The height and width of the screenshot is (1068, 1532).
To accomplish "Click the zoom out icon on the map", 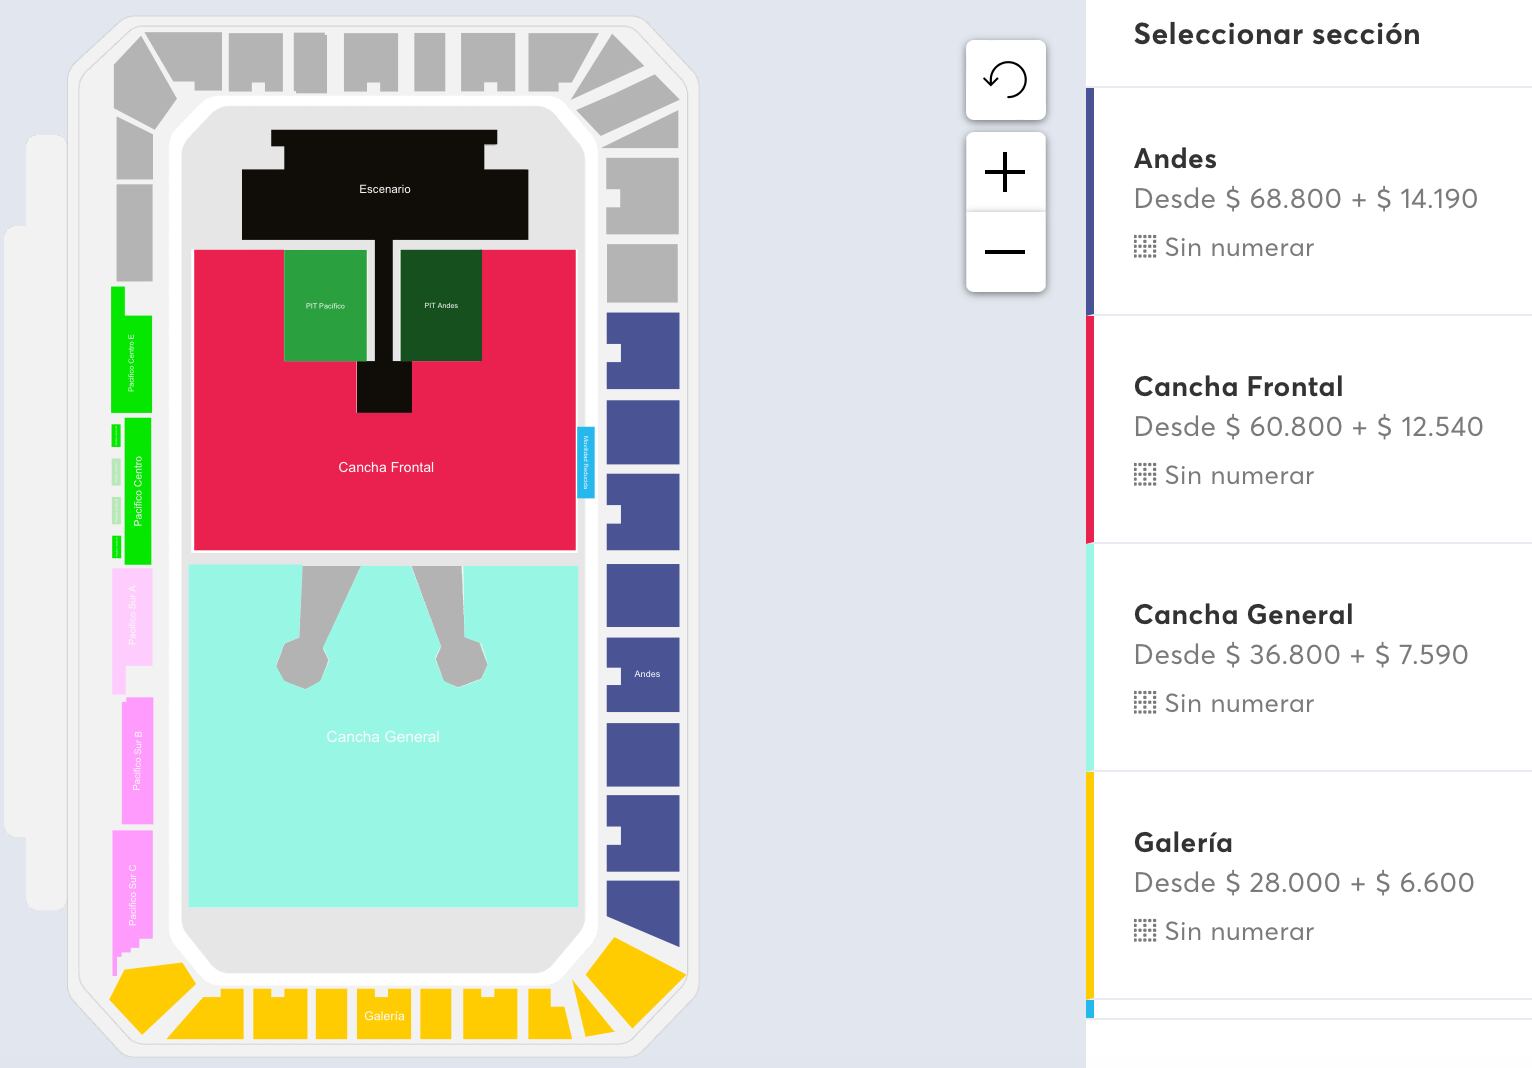I will pos(1005,252).
